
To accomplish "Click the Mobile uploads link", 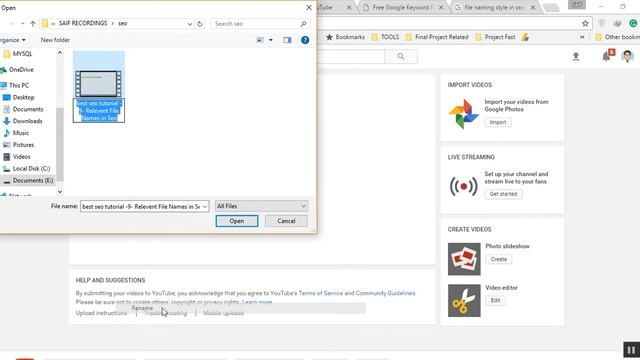I will (224, 313).
